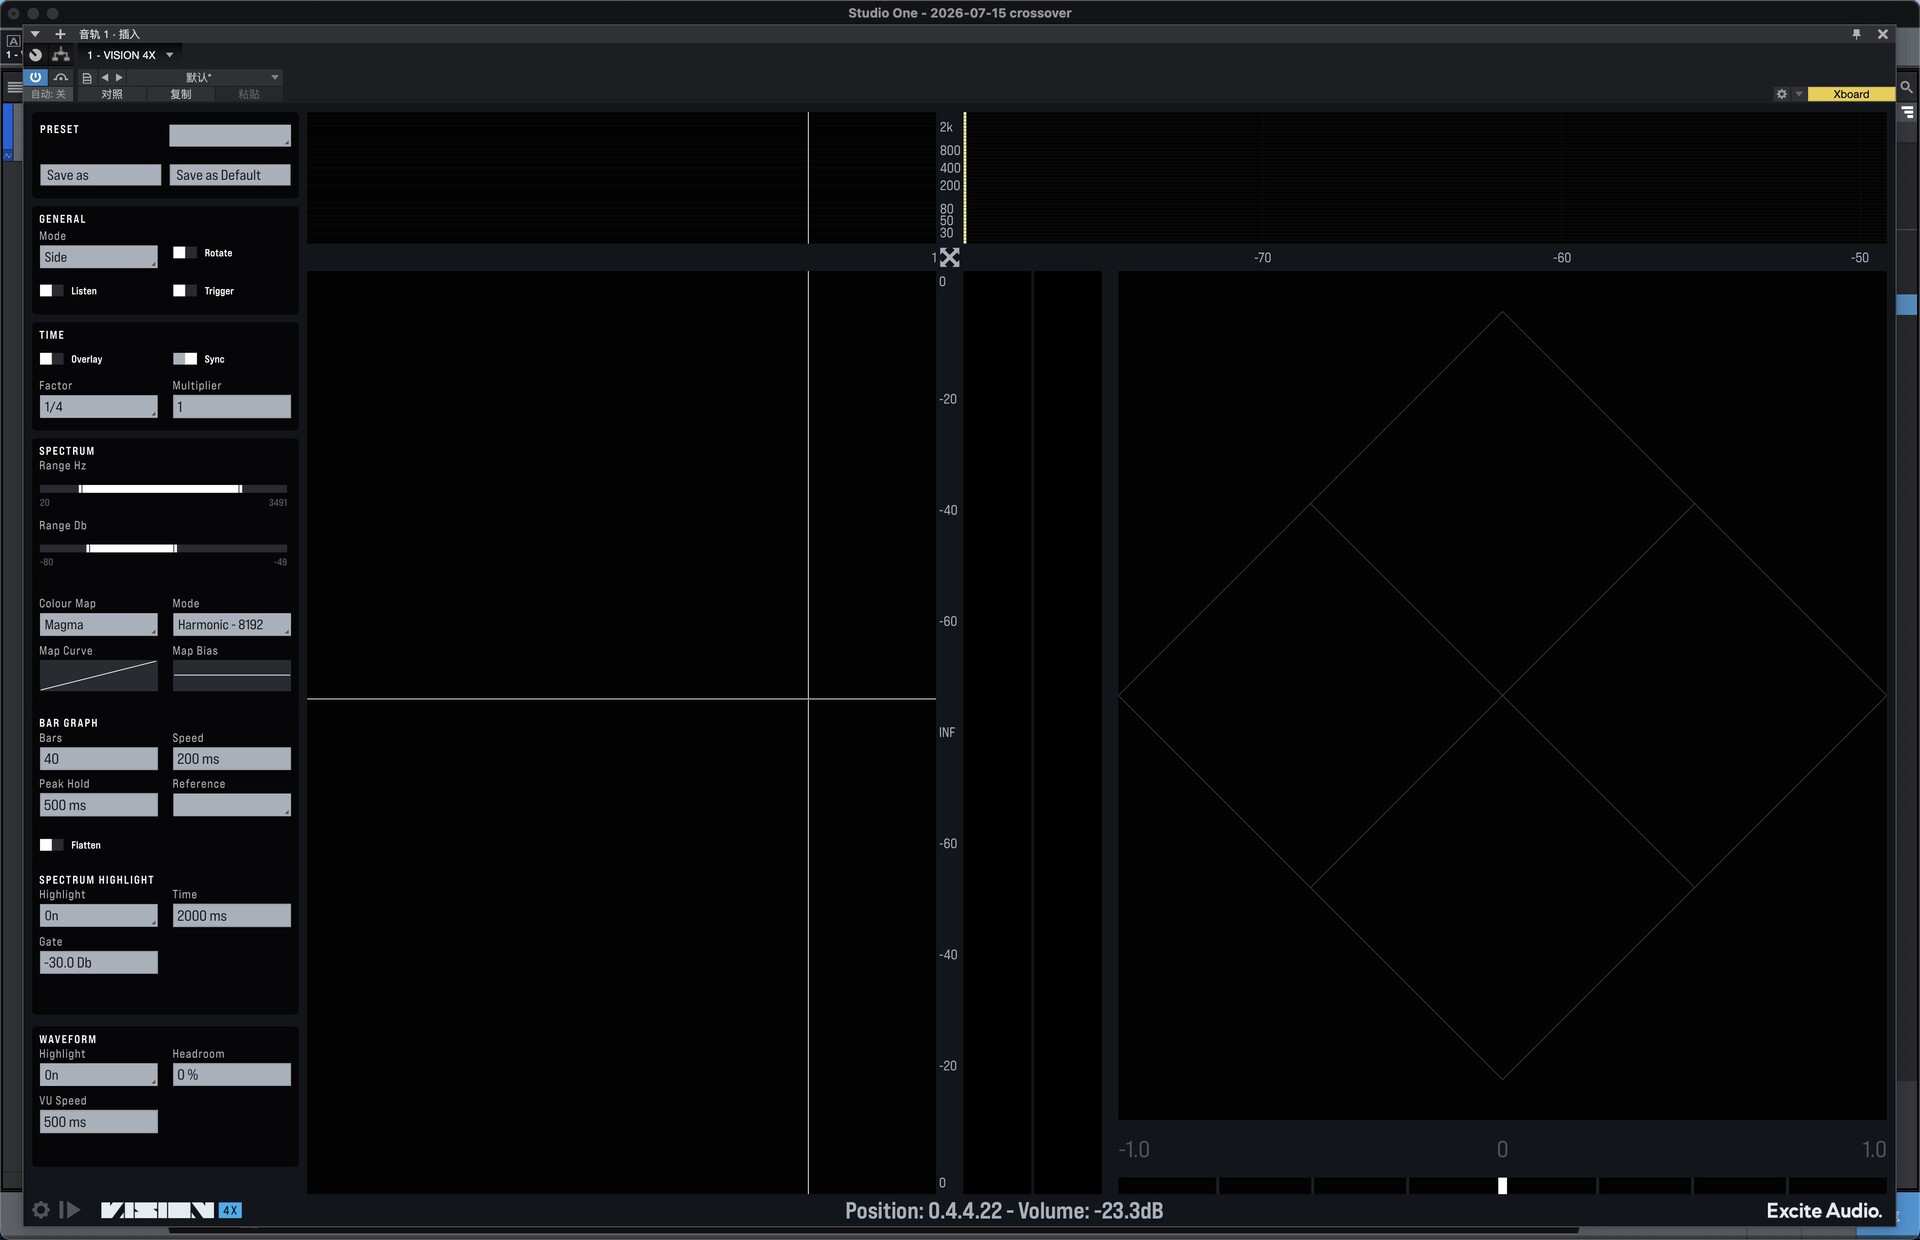Open the Studio One search magnifier
Viewport: 1920px width, 1240px height.
[x=1907, y=87]
